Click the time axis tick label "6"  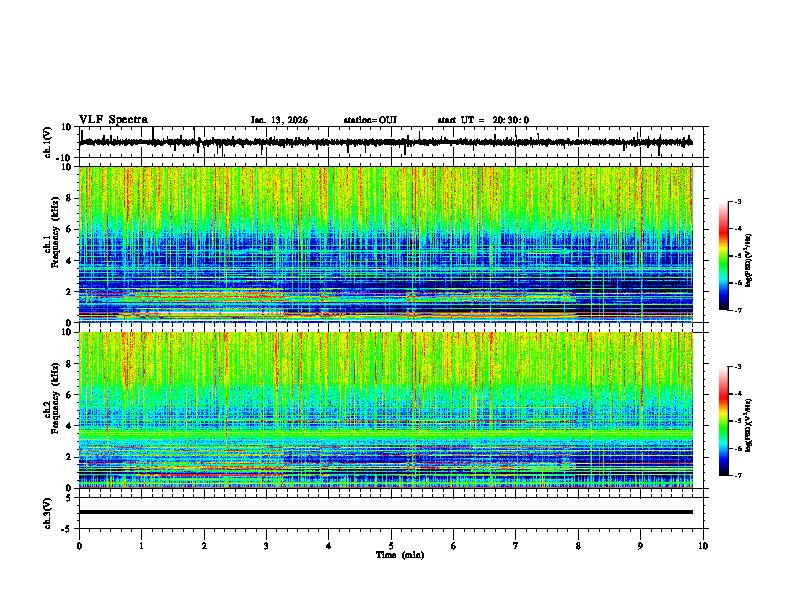pyautogui.click(x=454, y=546)
